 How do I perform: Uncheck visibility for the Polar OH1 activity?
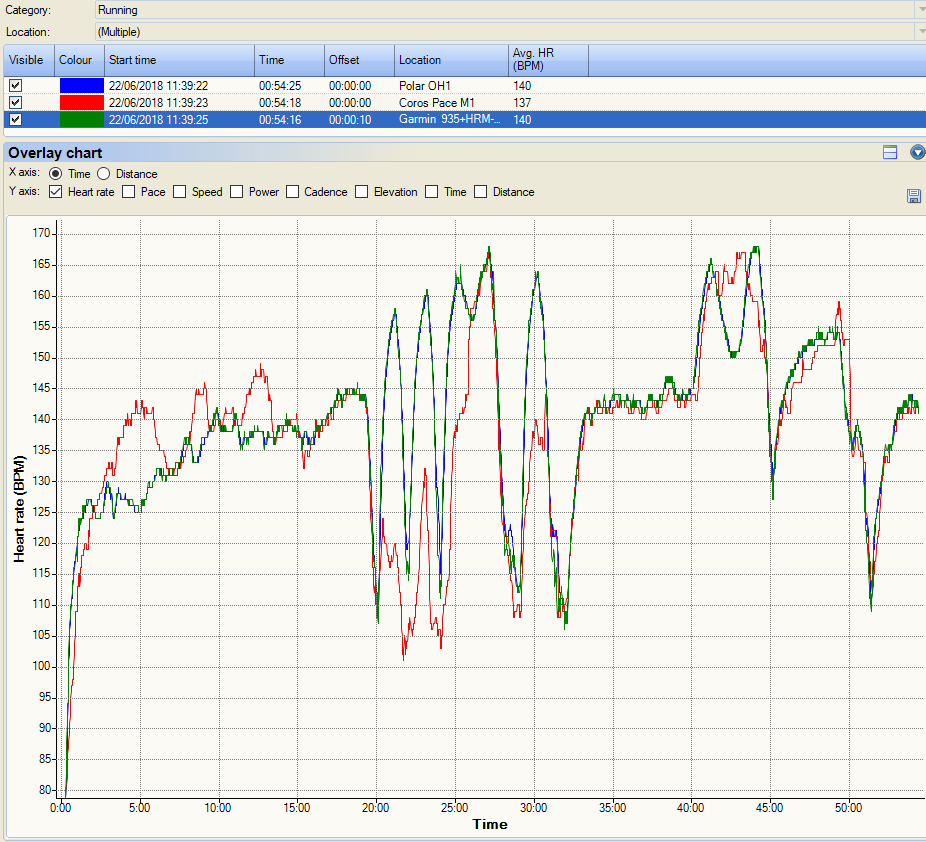tap(15, 86)
